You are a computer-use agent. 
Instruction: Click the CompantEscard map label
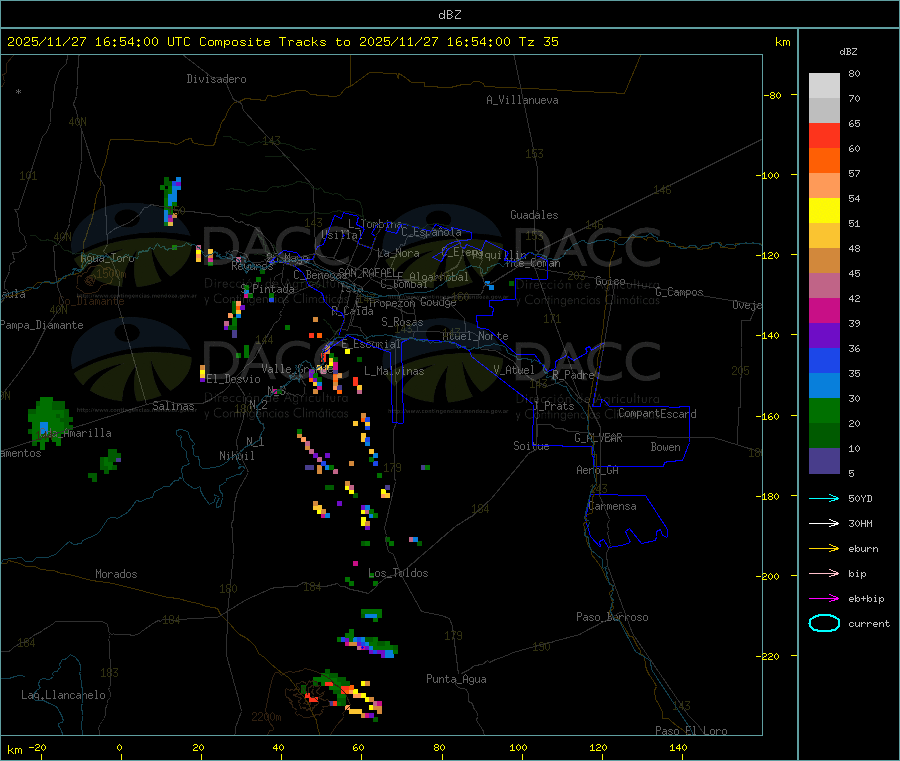657,414
